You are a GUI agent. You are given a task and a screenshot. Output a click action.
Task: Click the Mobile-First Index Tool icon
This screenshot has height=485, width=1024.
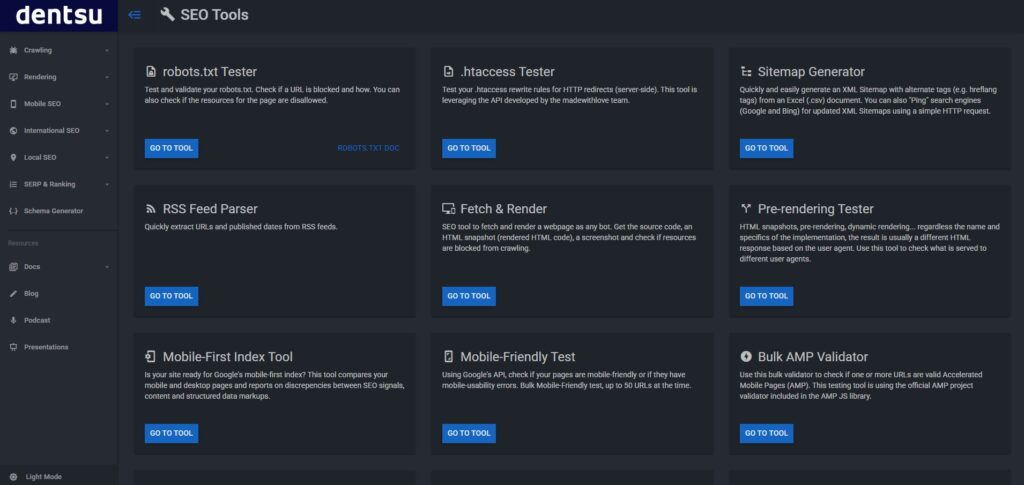[151, 356]
